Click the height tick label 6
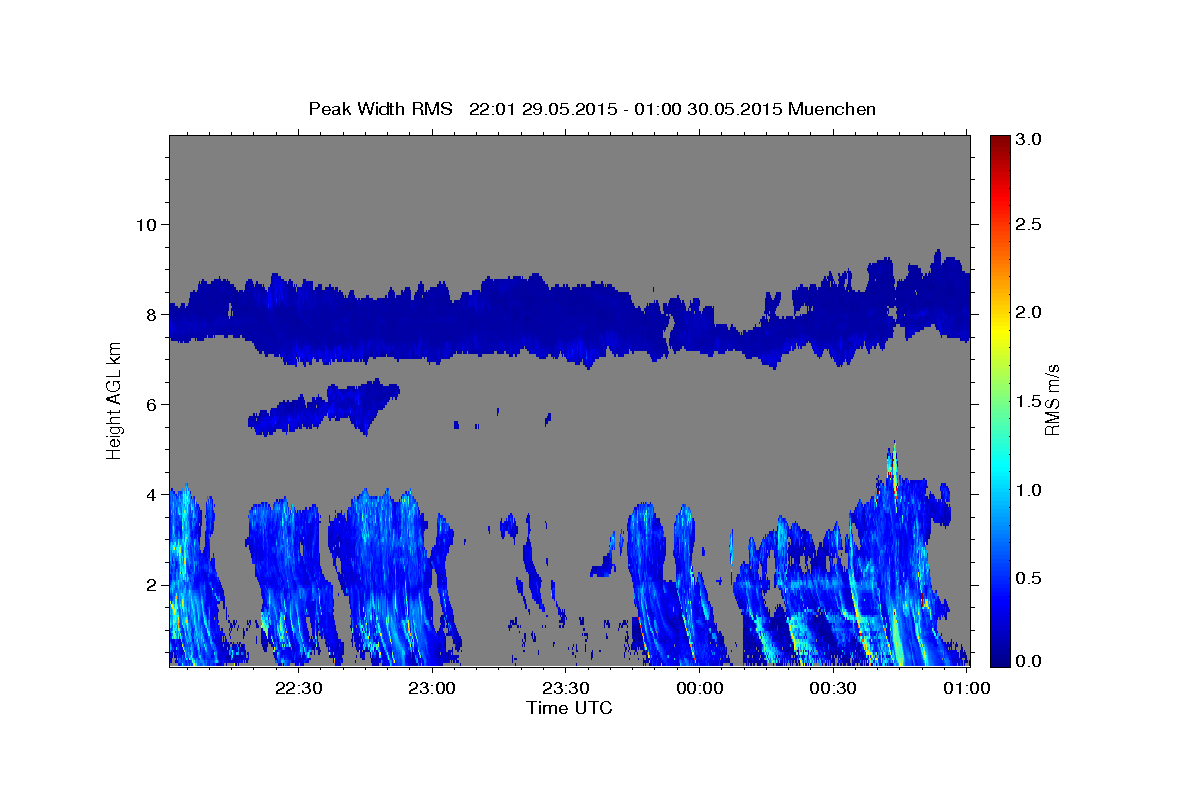 point(150,404)
